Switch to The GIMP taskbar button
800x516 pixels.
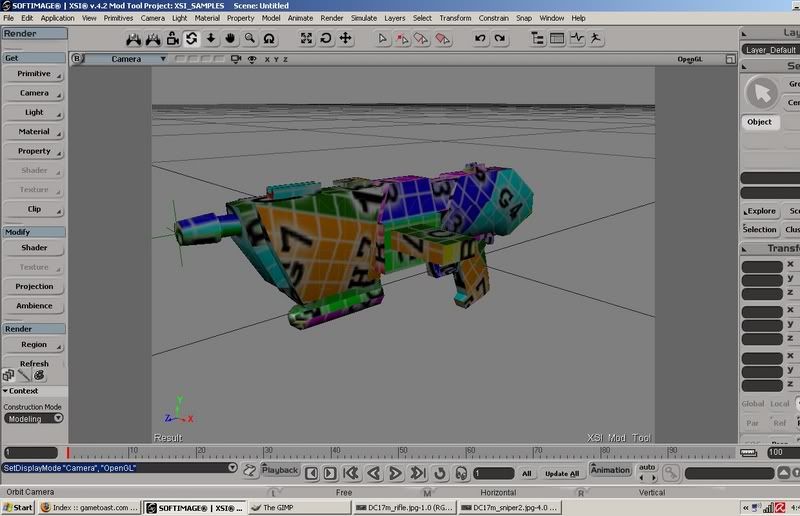(x=299, y=508)
